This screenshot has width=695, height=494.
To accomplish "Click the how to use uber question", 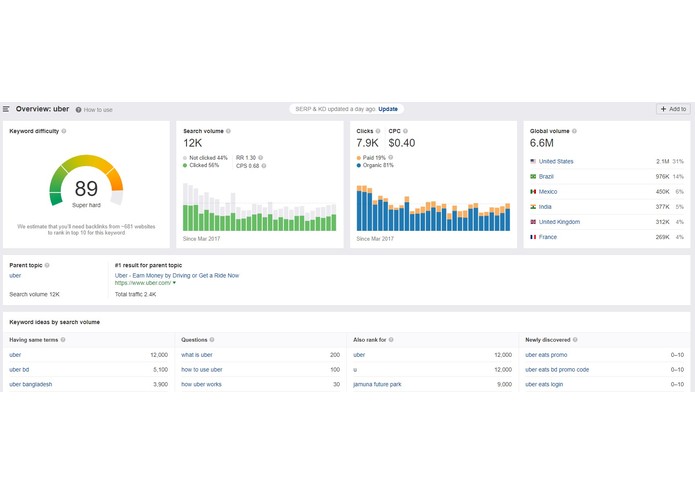I will (202, 370).
